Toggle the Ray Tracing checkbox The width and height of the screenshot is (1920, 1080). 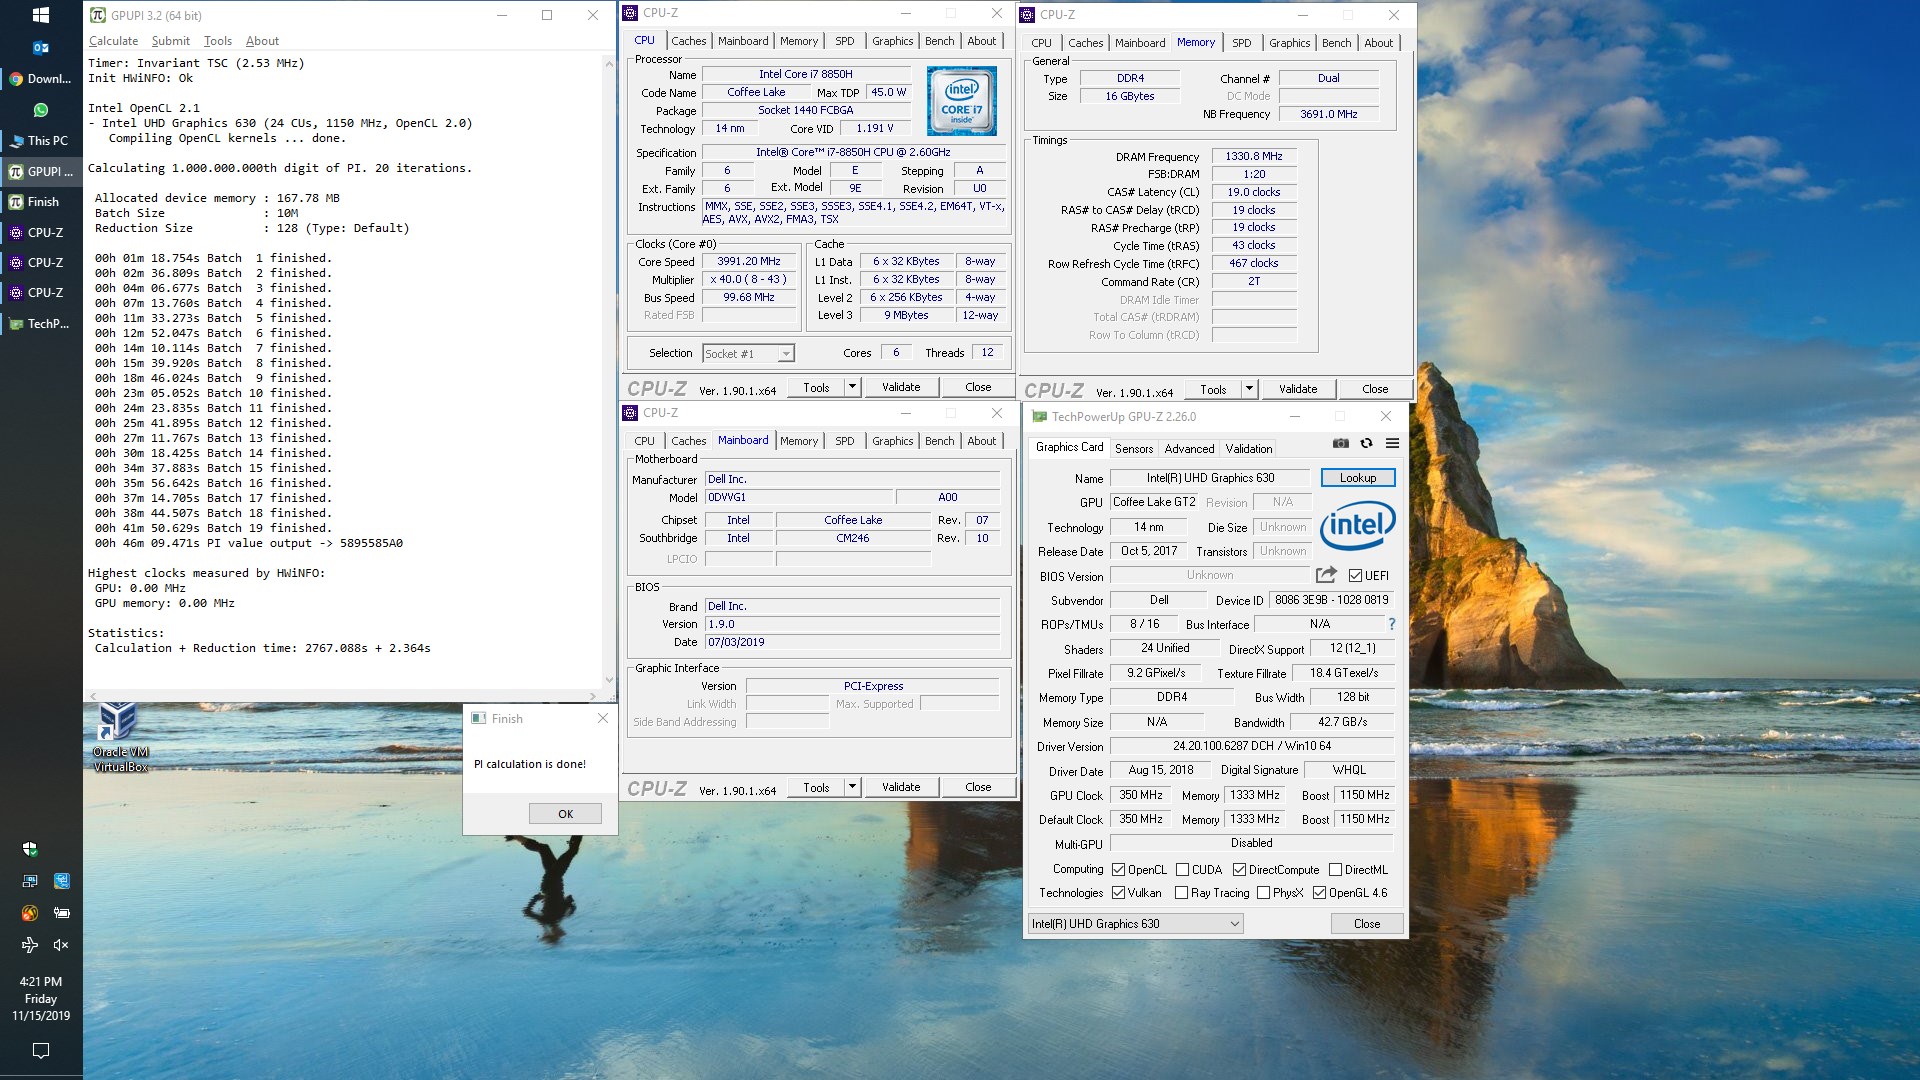coord(1181,893)
